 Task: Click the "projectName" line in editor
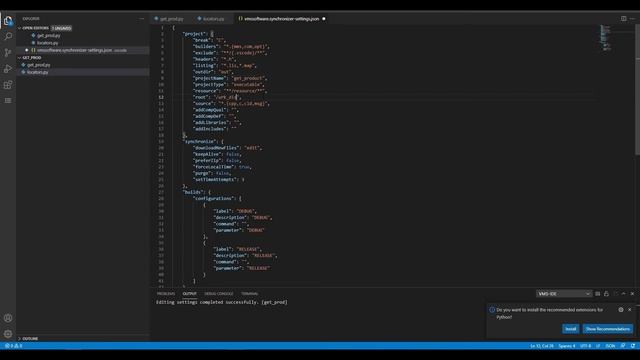(229, 78)
